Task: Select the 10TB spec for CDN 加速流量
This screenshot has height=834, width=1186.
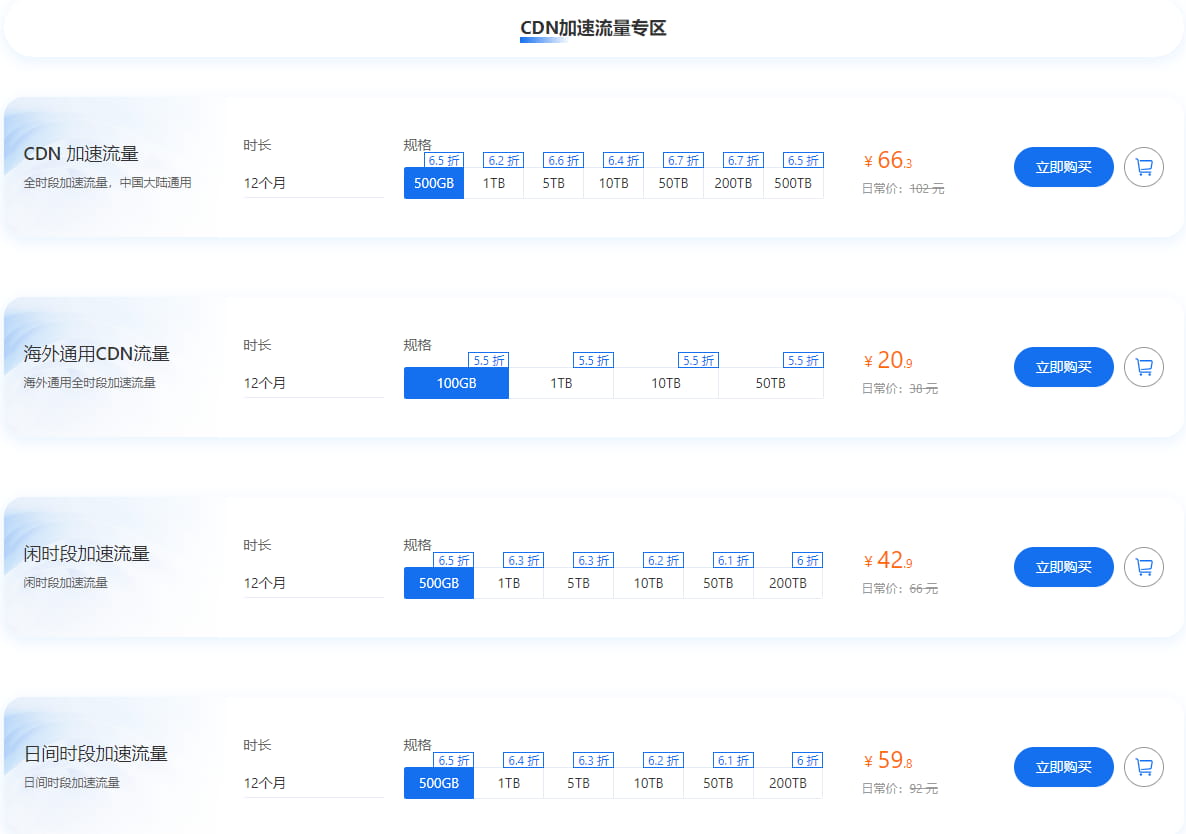Action: pos(614,183)
